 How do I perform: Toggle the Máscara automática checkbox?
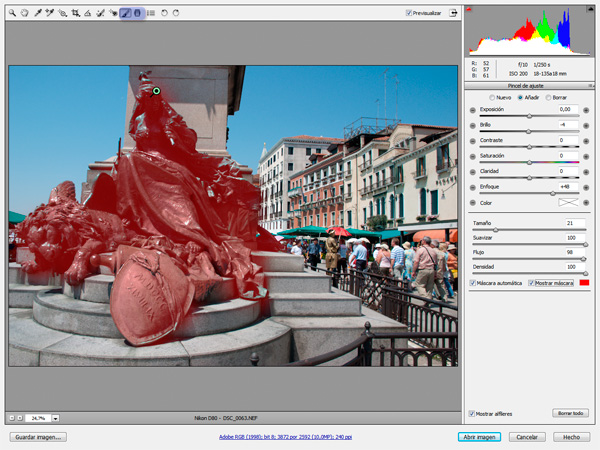tap(473, 283)
